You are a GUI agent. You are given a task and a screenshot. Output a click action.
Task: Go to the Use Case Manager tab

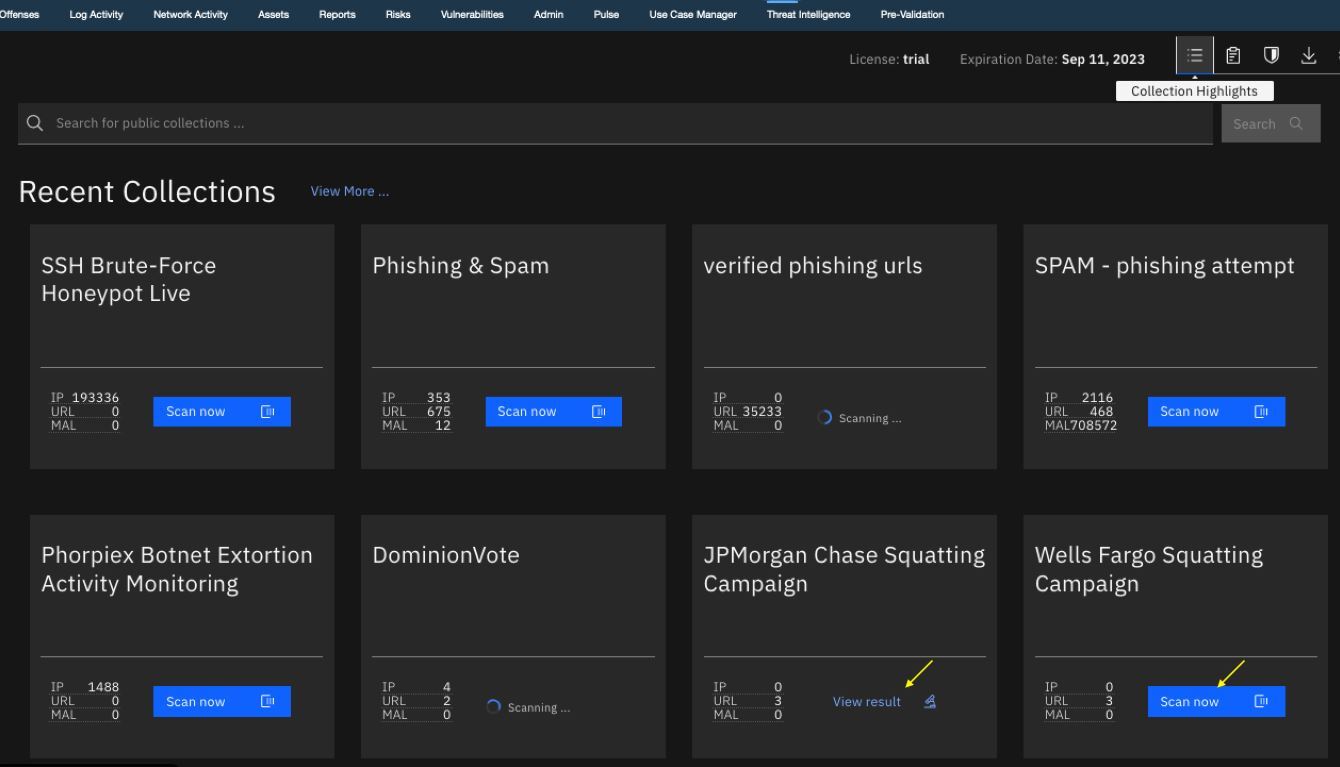click(x=692, y=15)
